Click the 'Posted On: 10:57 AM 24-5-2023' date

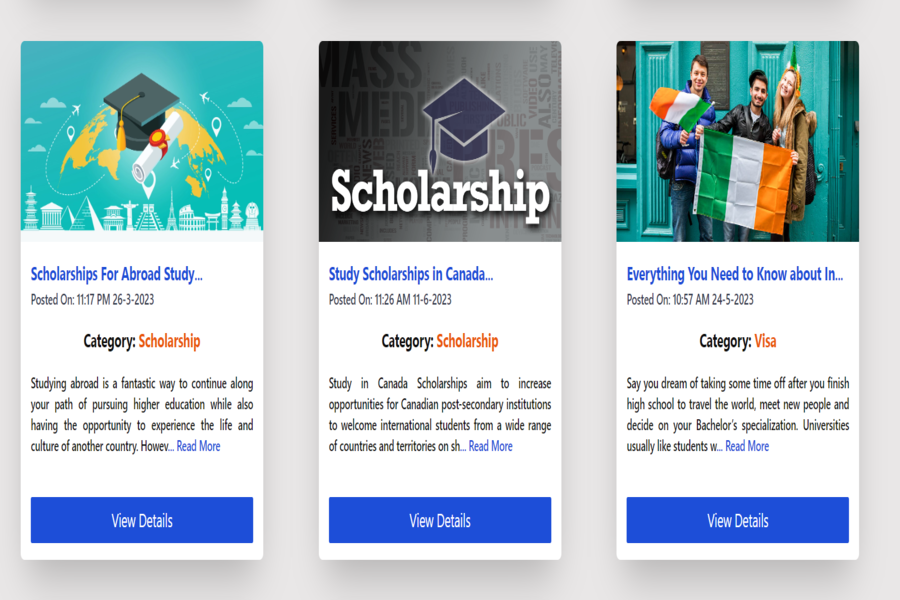tap(690, 299)
